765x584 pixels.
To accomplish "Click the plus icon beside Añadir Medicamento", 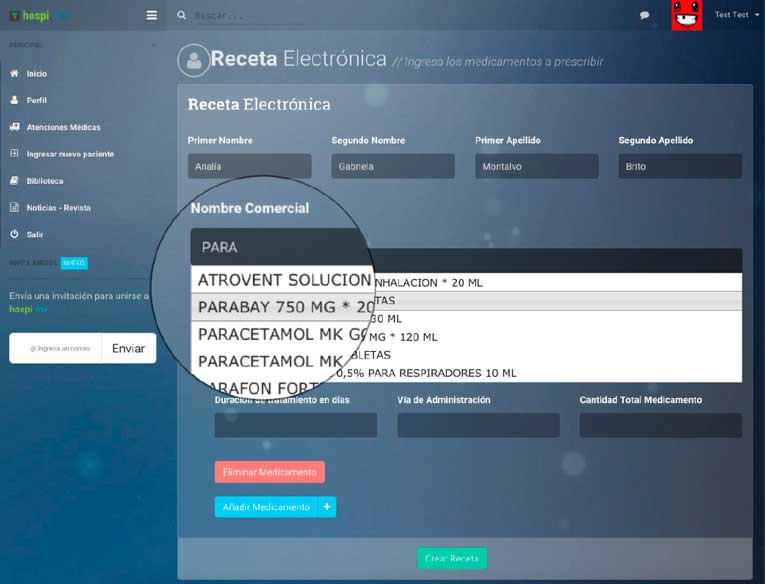I will pyautogui.click(x=327, y=507).
